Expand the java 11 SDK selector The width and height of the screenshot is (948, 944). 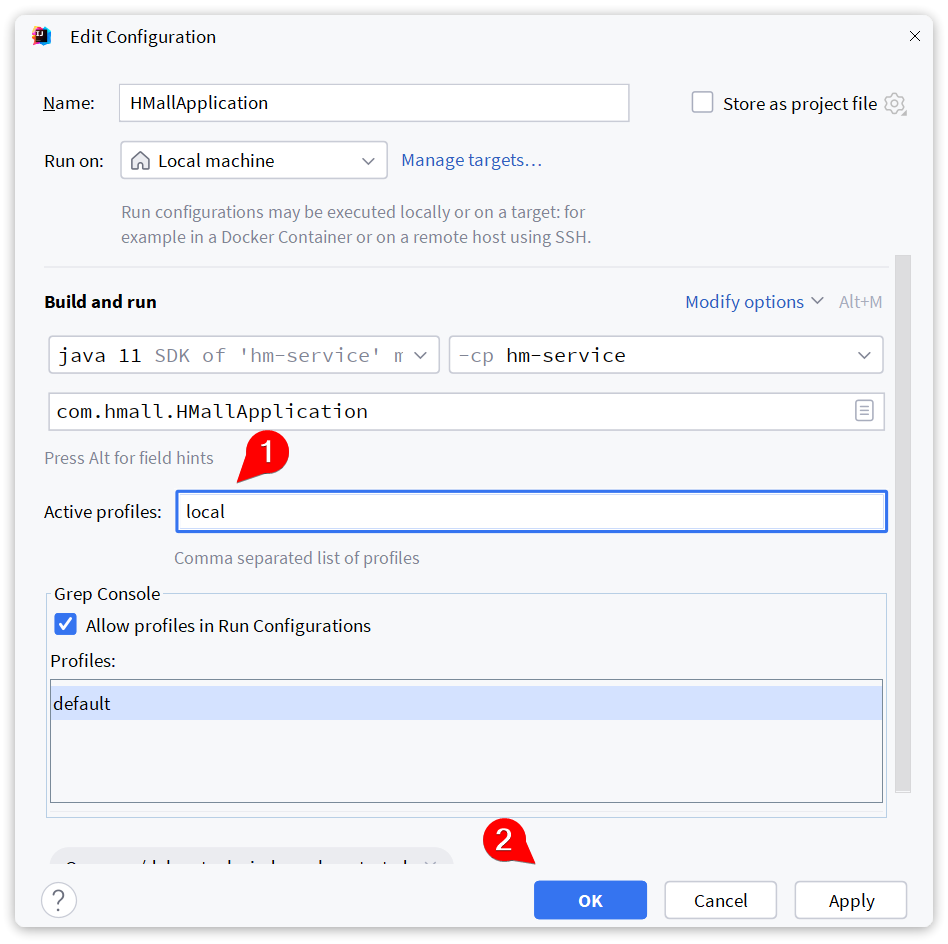coord(244,355)
